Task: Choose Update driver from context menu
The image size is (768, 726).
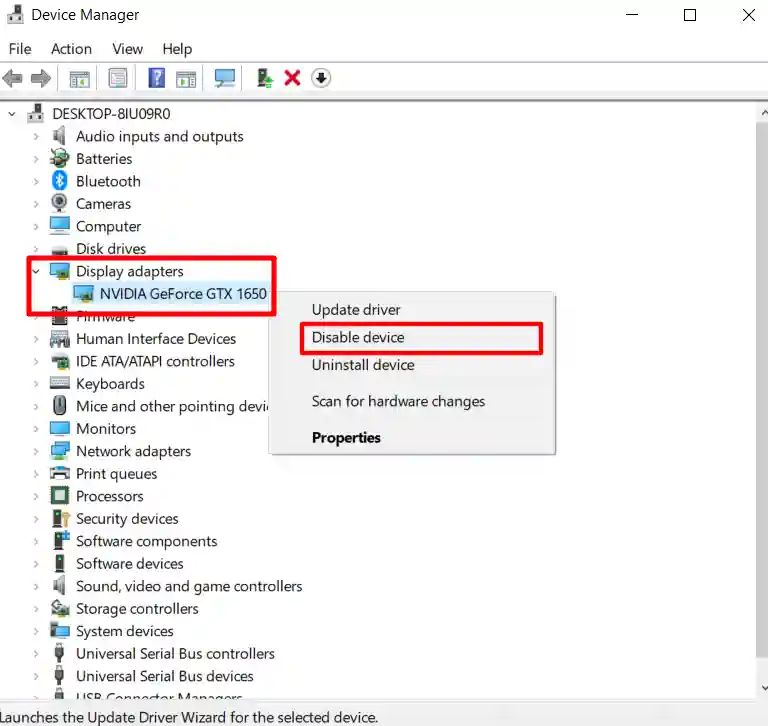Action: (x=412, y=310)
